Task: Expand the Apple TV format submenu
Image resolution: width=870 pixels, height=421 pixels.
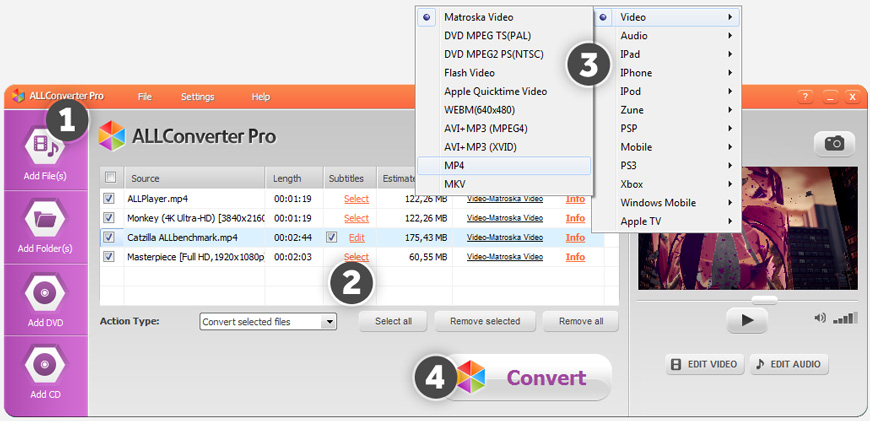Action: pyautogui.click(x=667, y=221)
